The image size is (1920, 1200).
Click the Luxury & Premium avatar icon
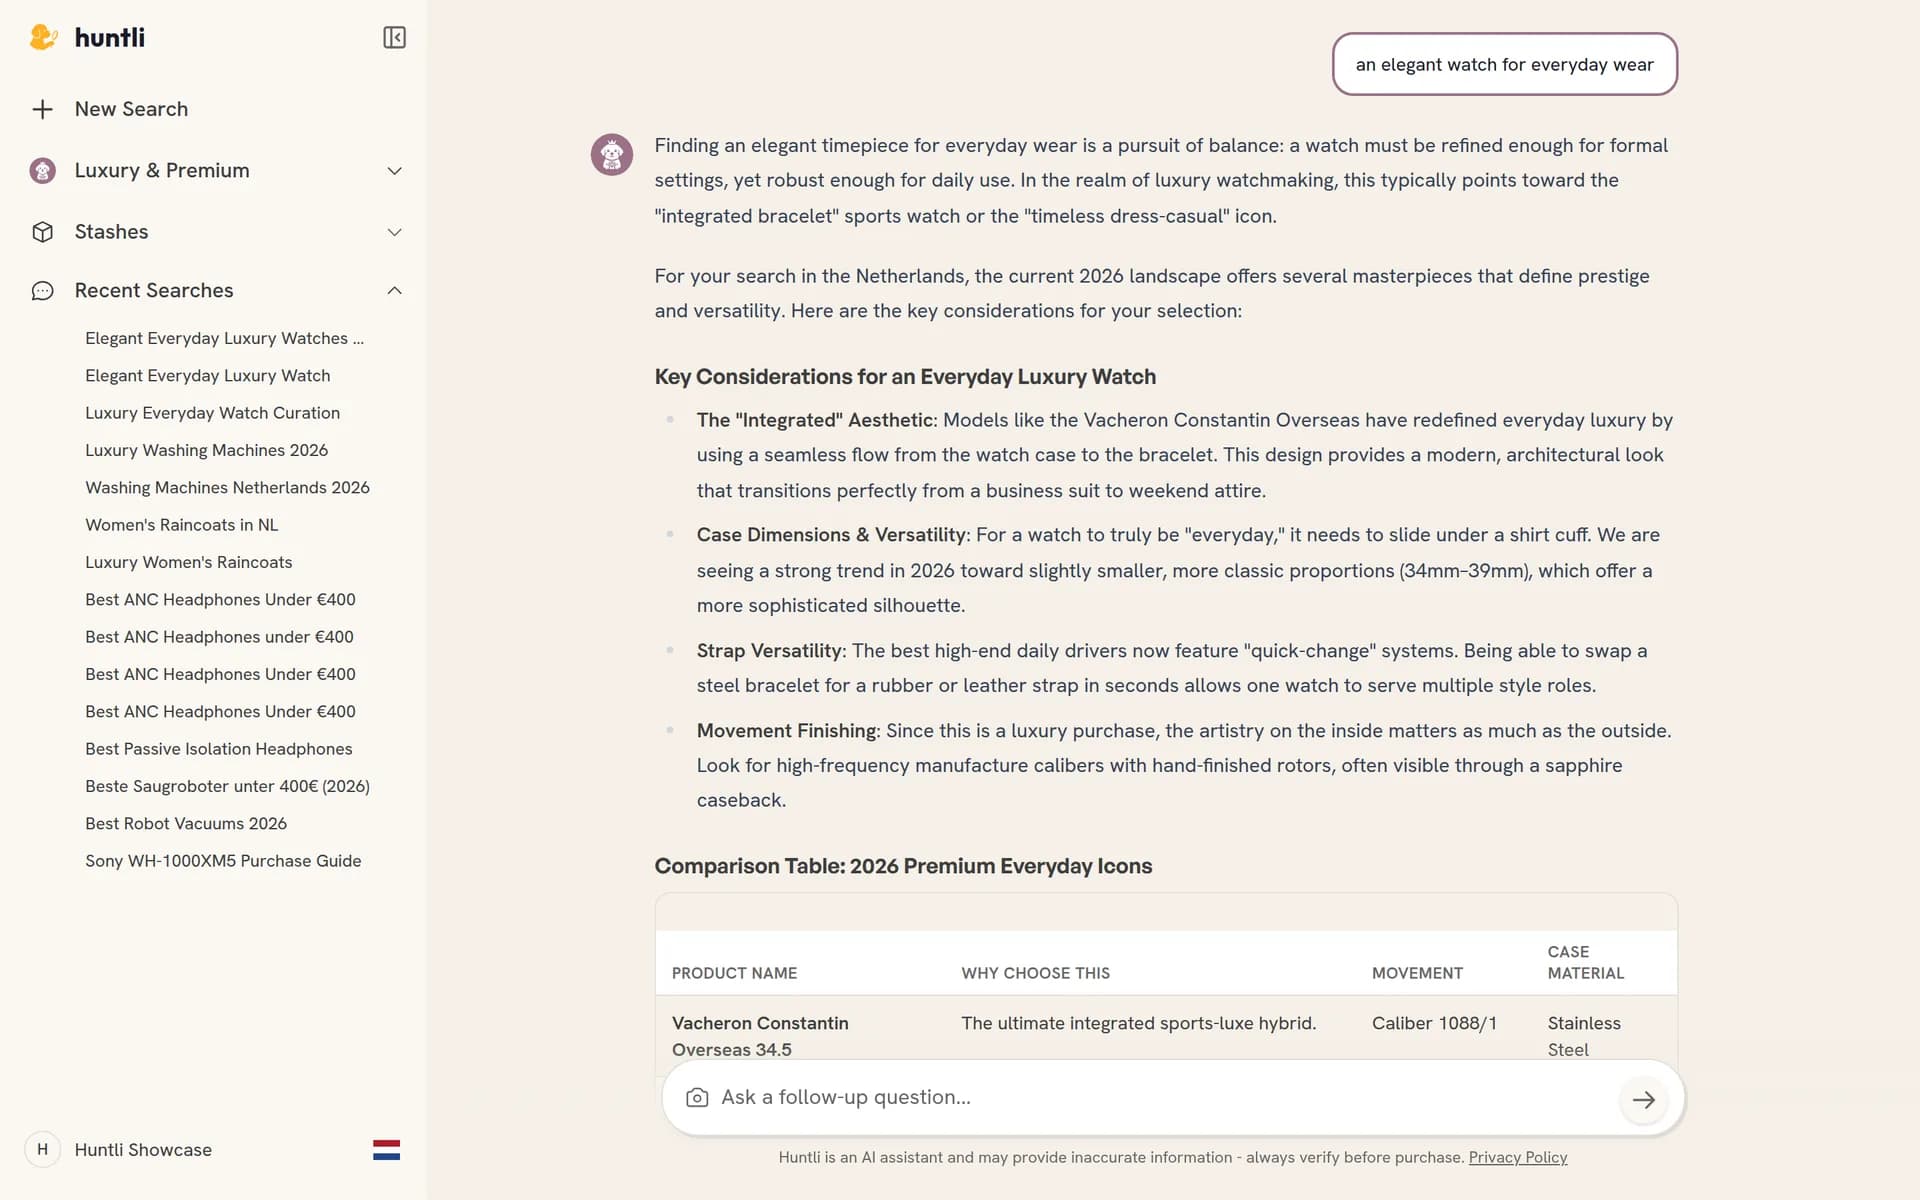tap(42, 171)
